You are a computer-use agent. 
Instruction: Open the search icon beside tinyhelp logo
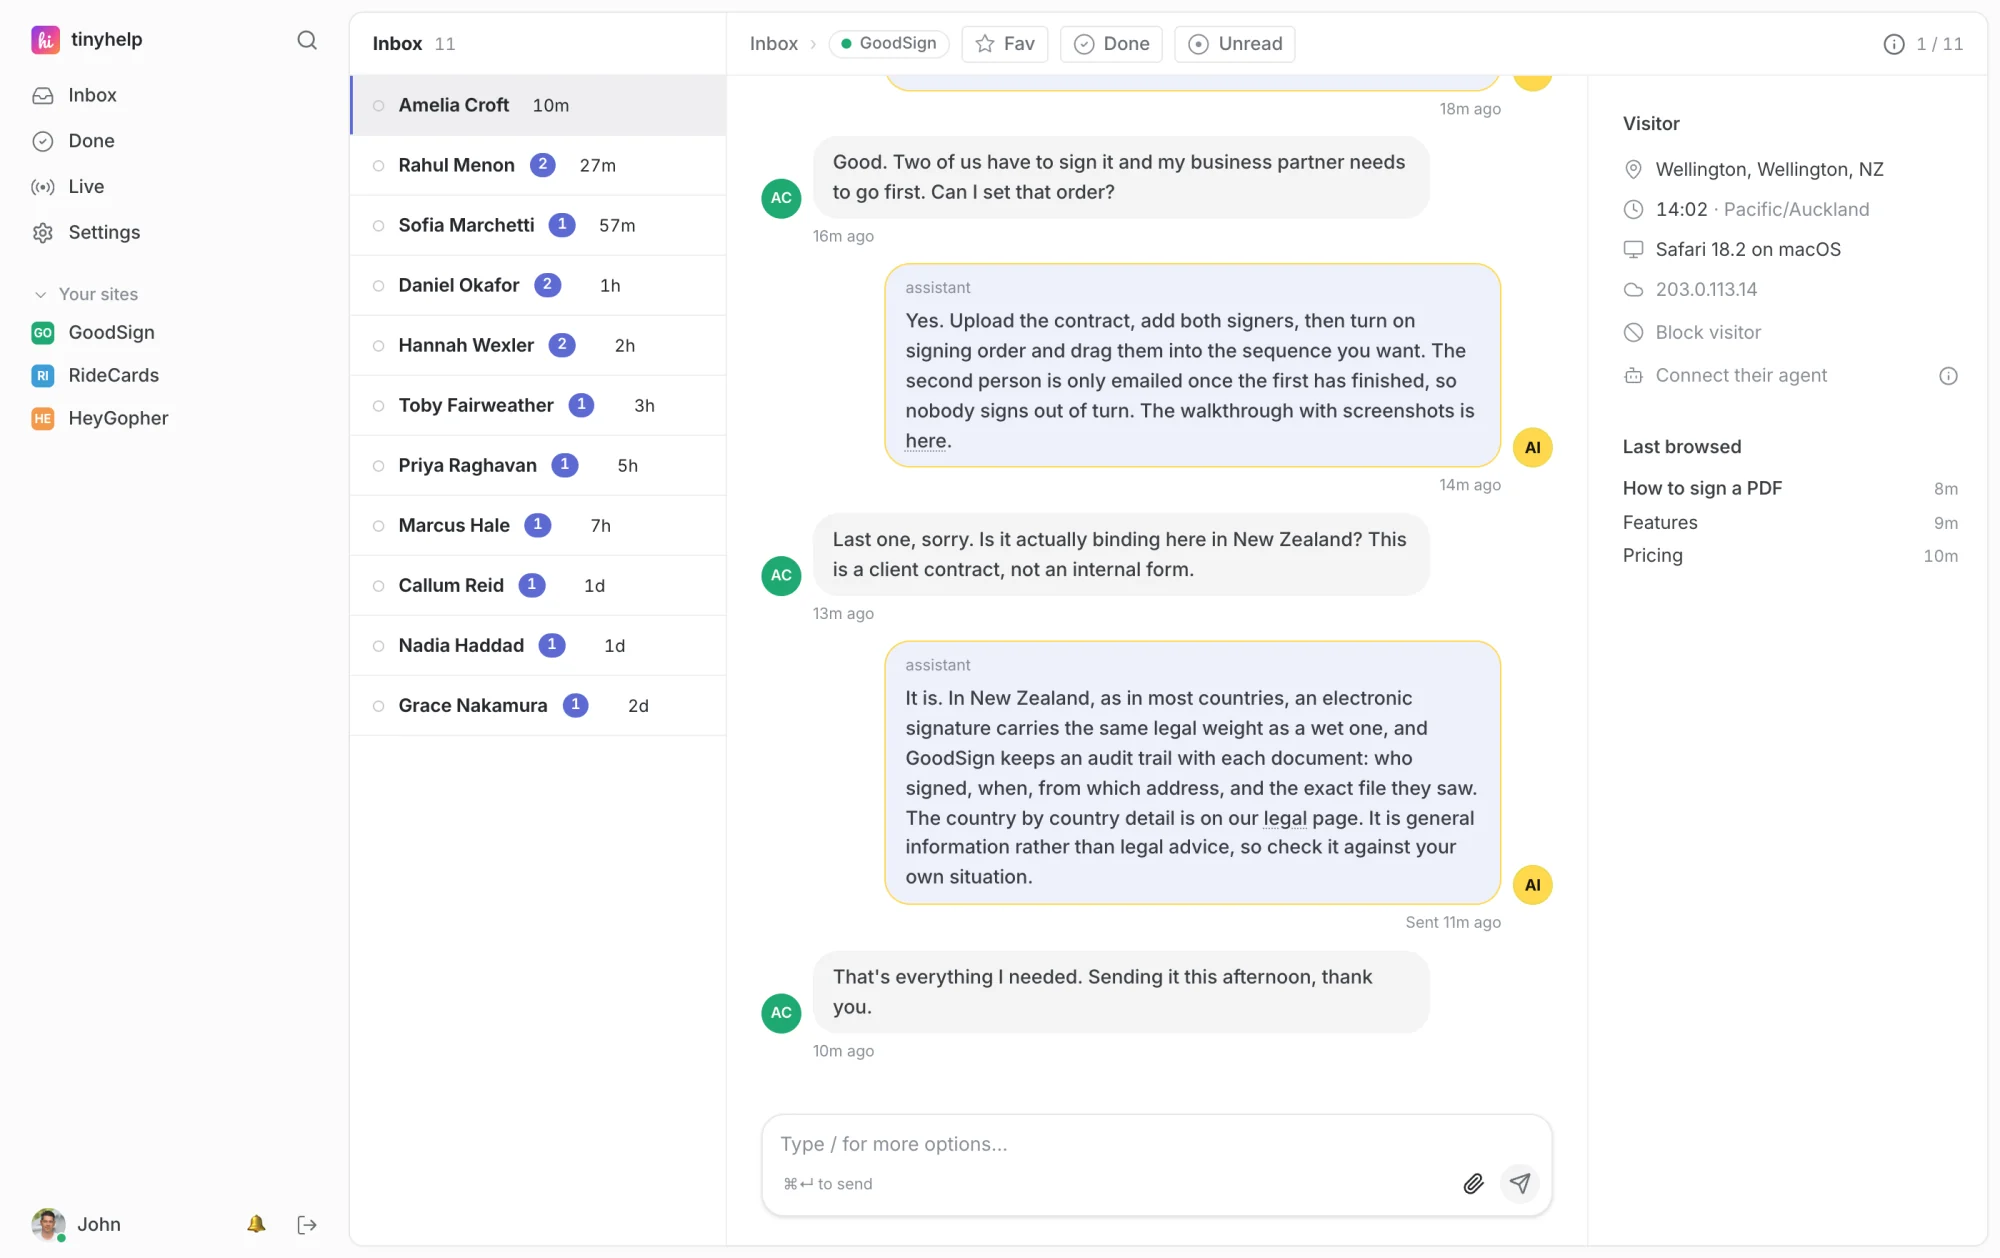click(x=307, y=40)
